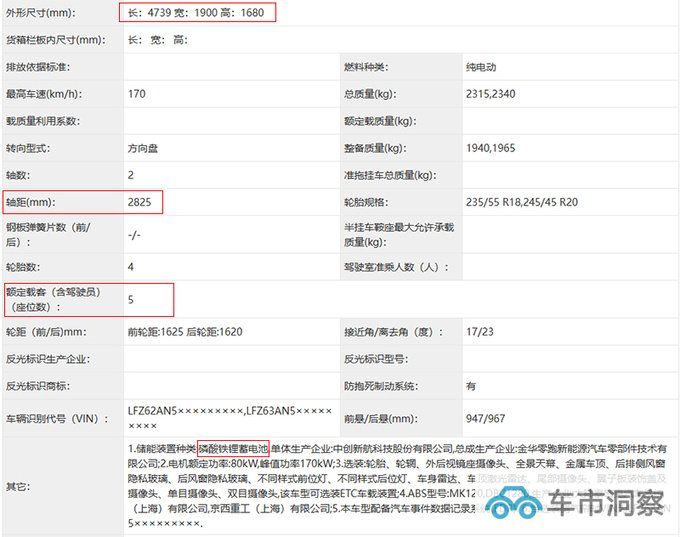Select the ABS value 有

click(471, 386)
